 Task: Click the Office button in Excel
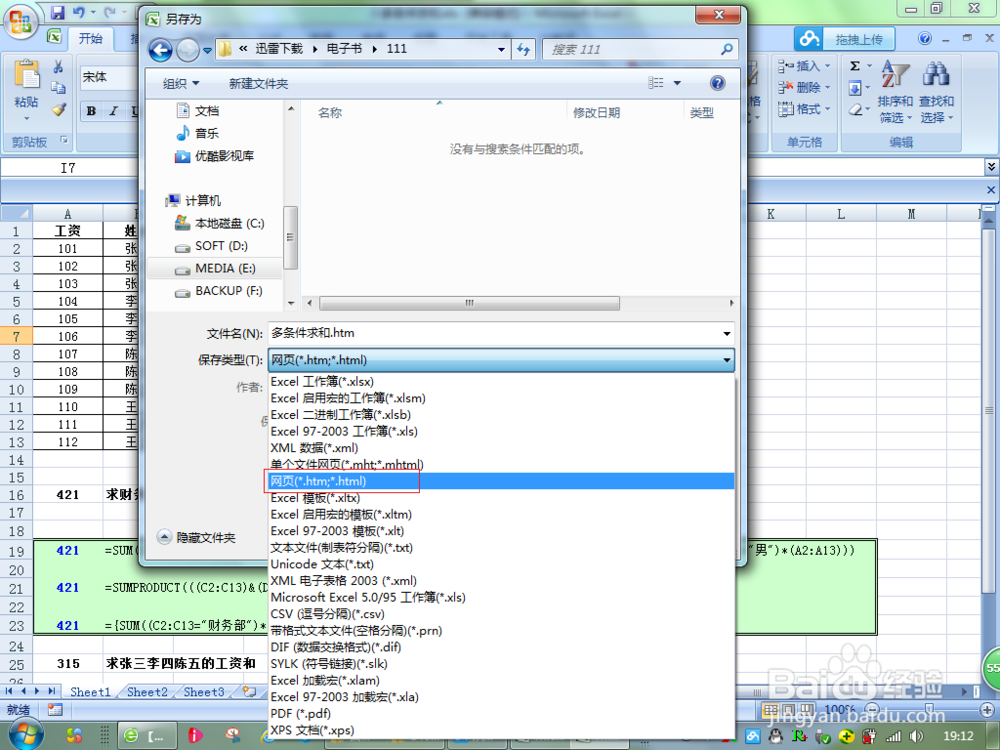20,24
